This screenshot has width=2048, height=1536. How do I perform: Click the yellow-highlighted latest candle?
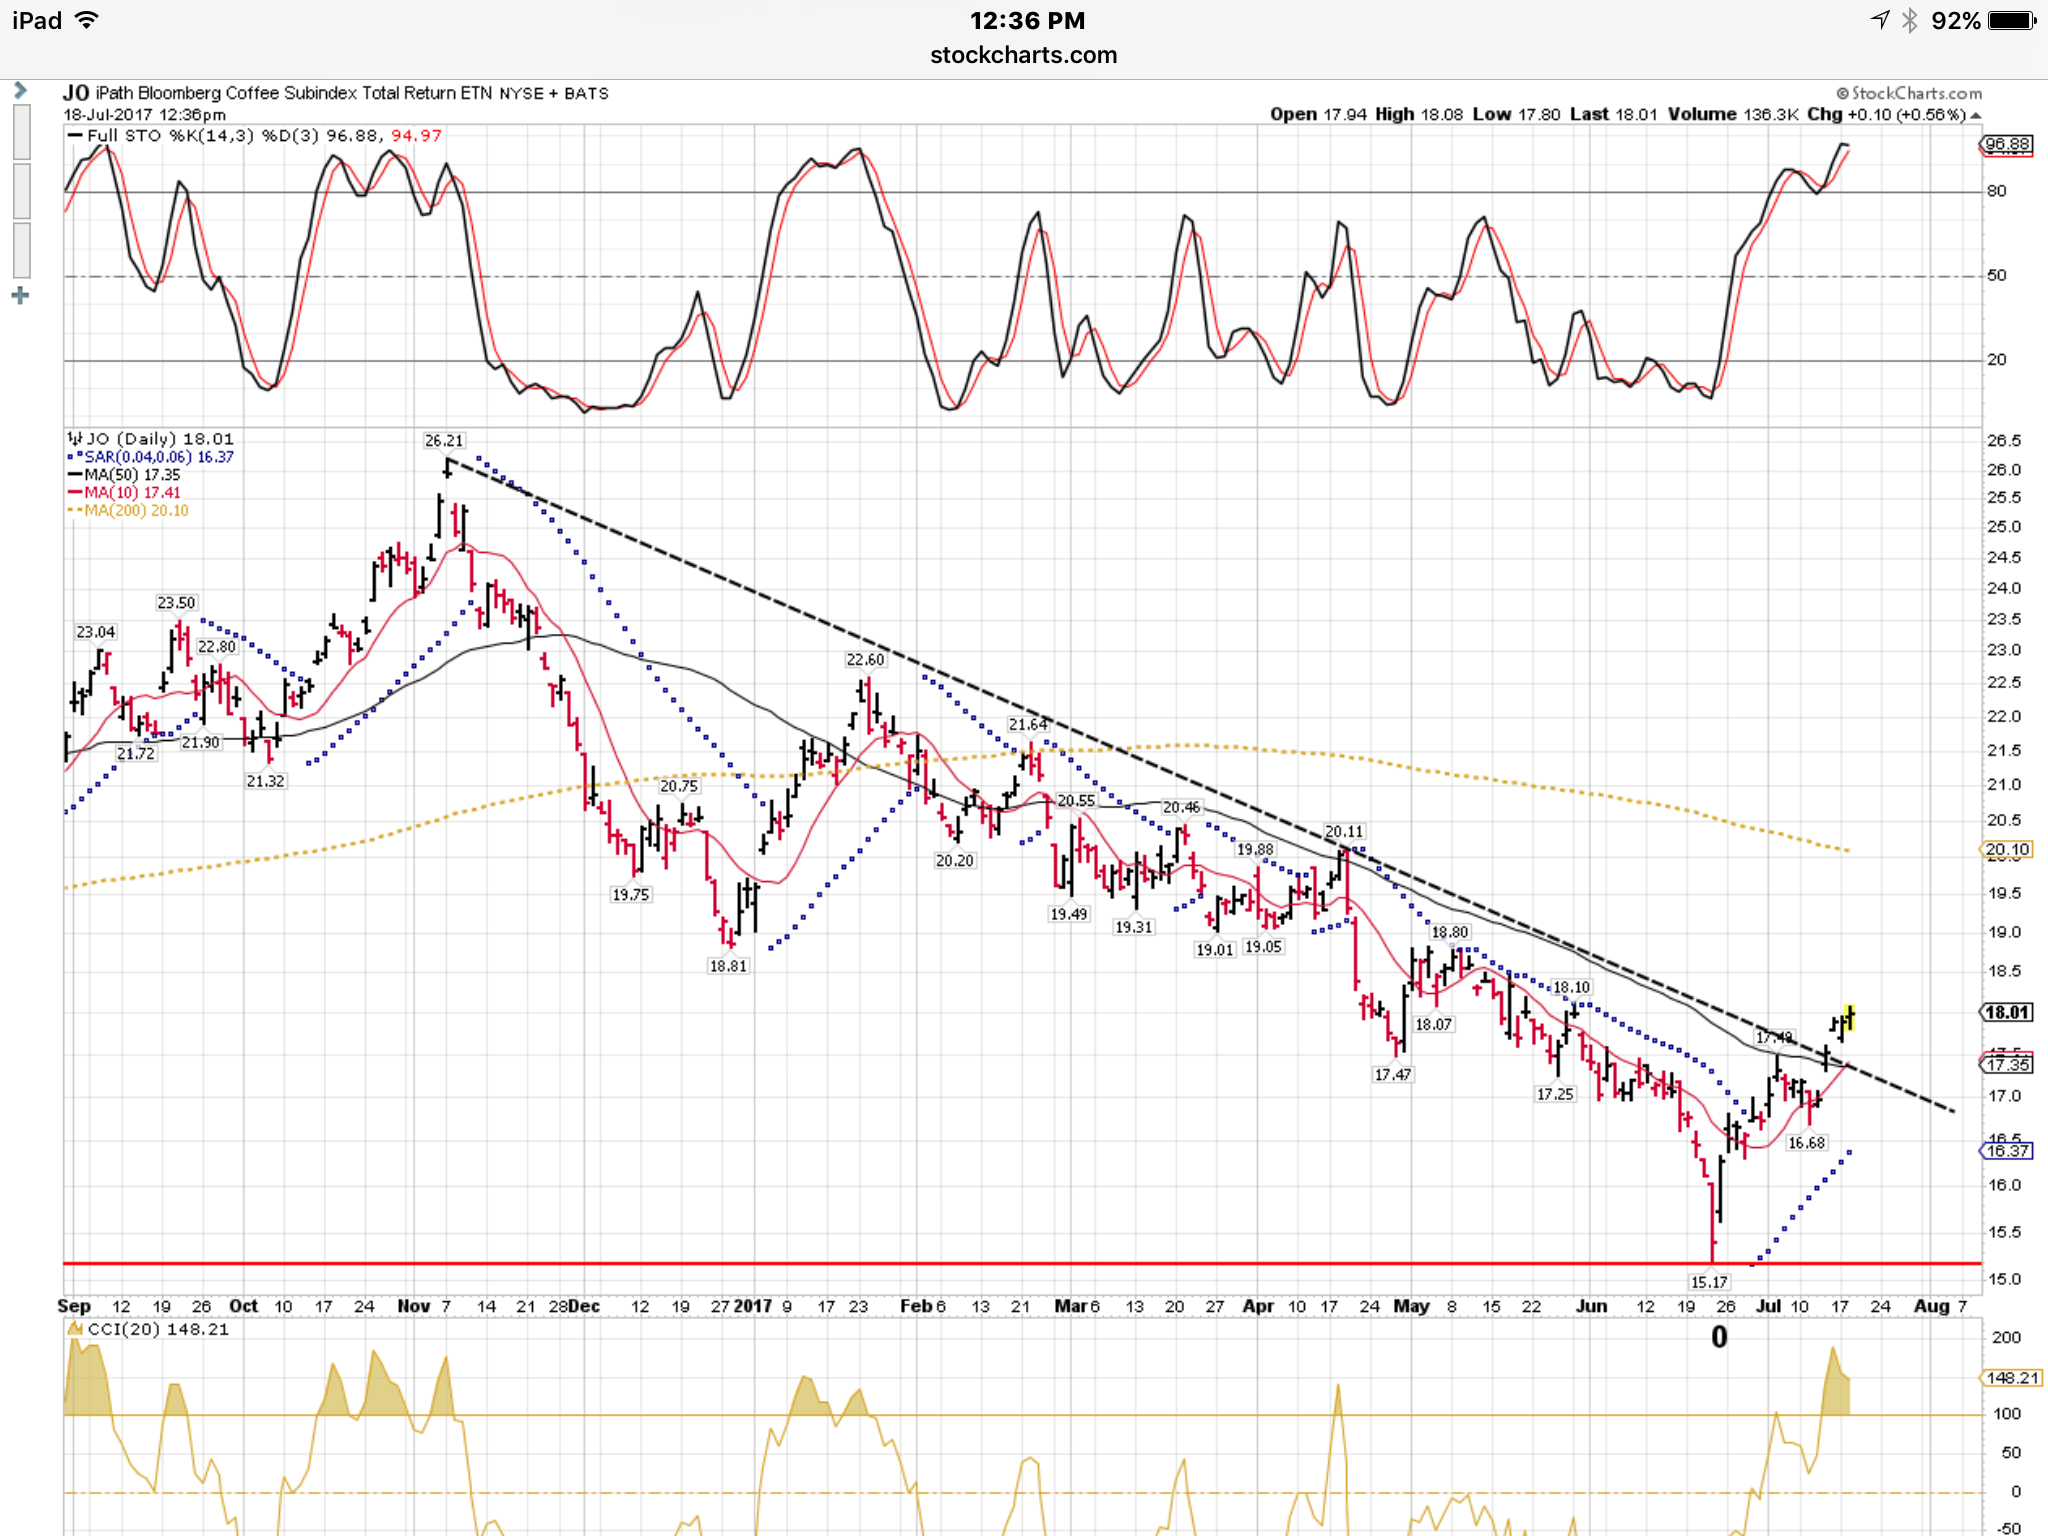click(1850, 1017)
